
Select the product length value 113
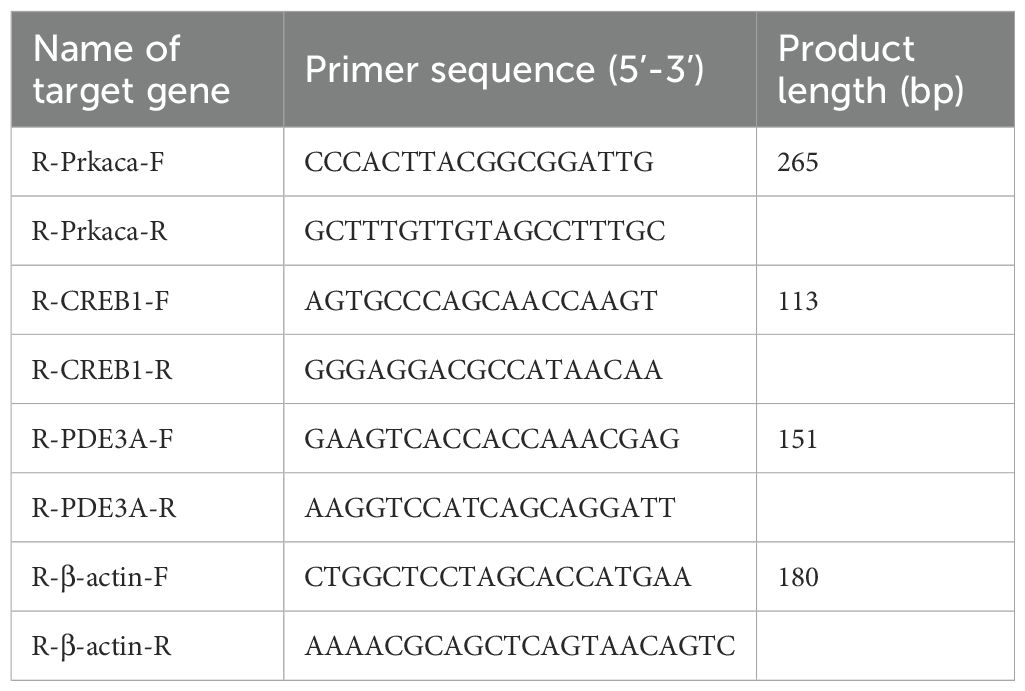coord(797,300)
